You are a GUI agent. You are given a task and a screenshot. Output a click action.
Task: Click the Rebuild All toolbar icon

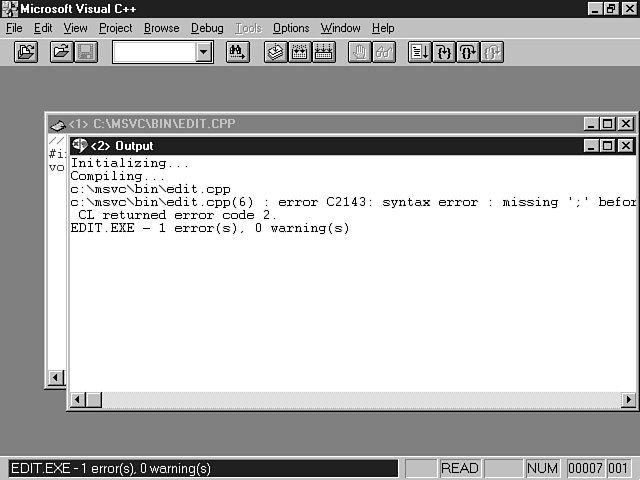point(323,52)
